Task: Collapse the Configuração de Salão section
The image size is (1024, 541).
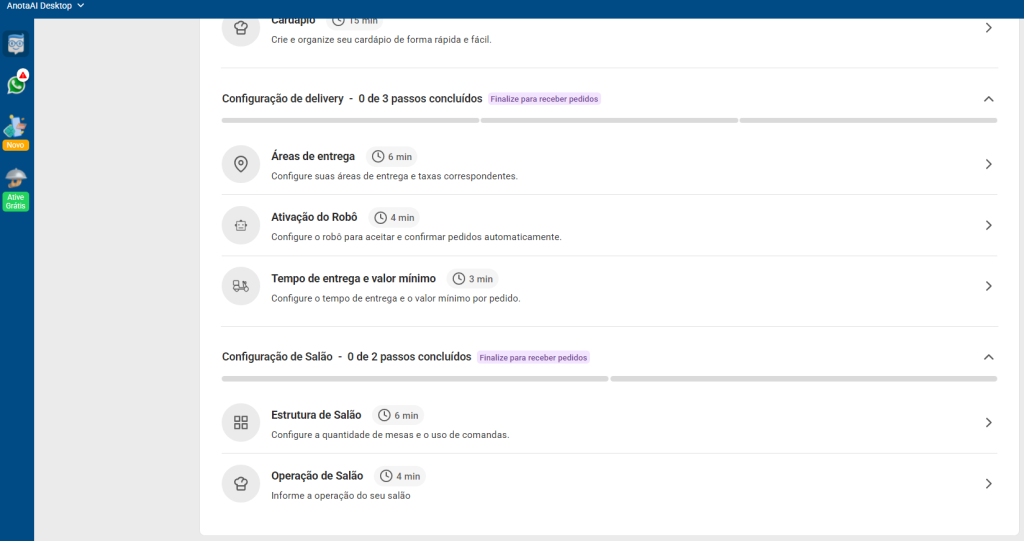Action: pos(988,357)
